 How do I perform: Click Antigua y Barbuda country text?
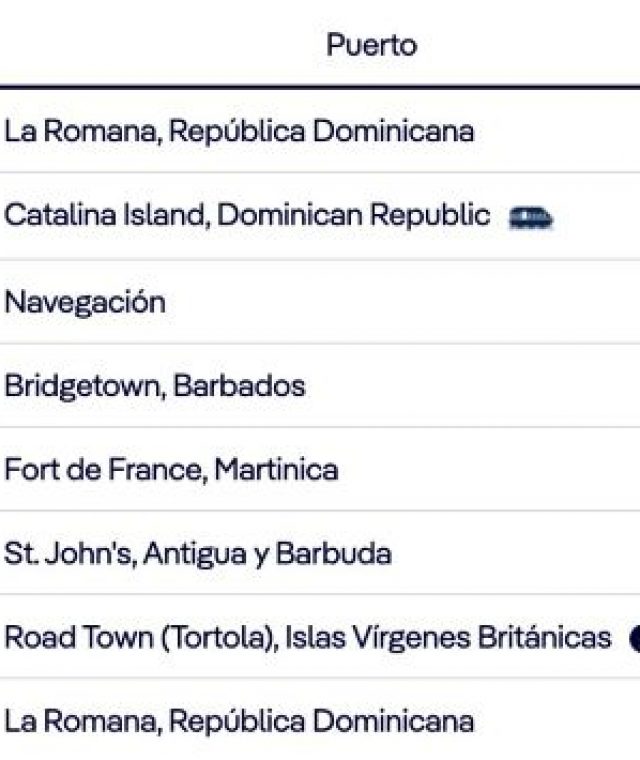coord(267,554)
